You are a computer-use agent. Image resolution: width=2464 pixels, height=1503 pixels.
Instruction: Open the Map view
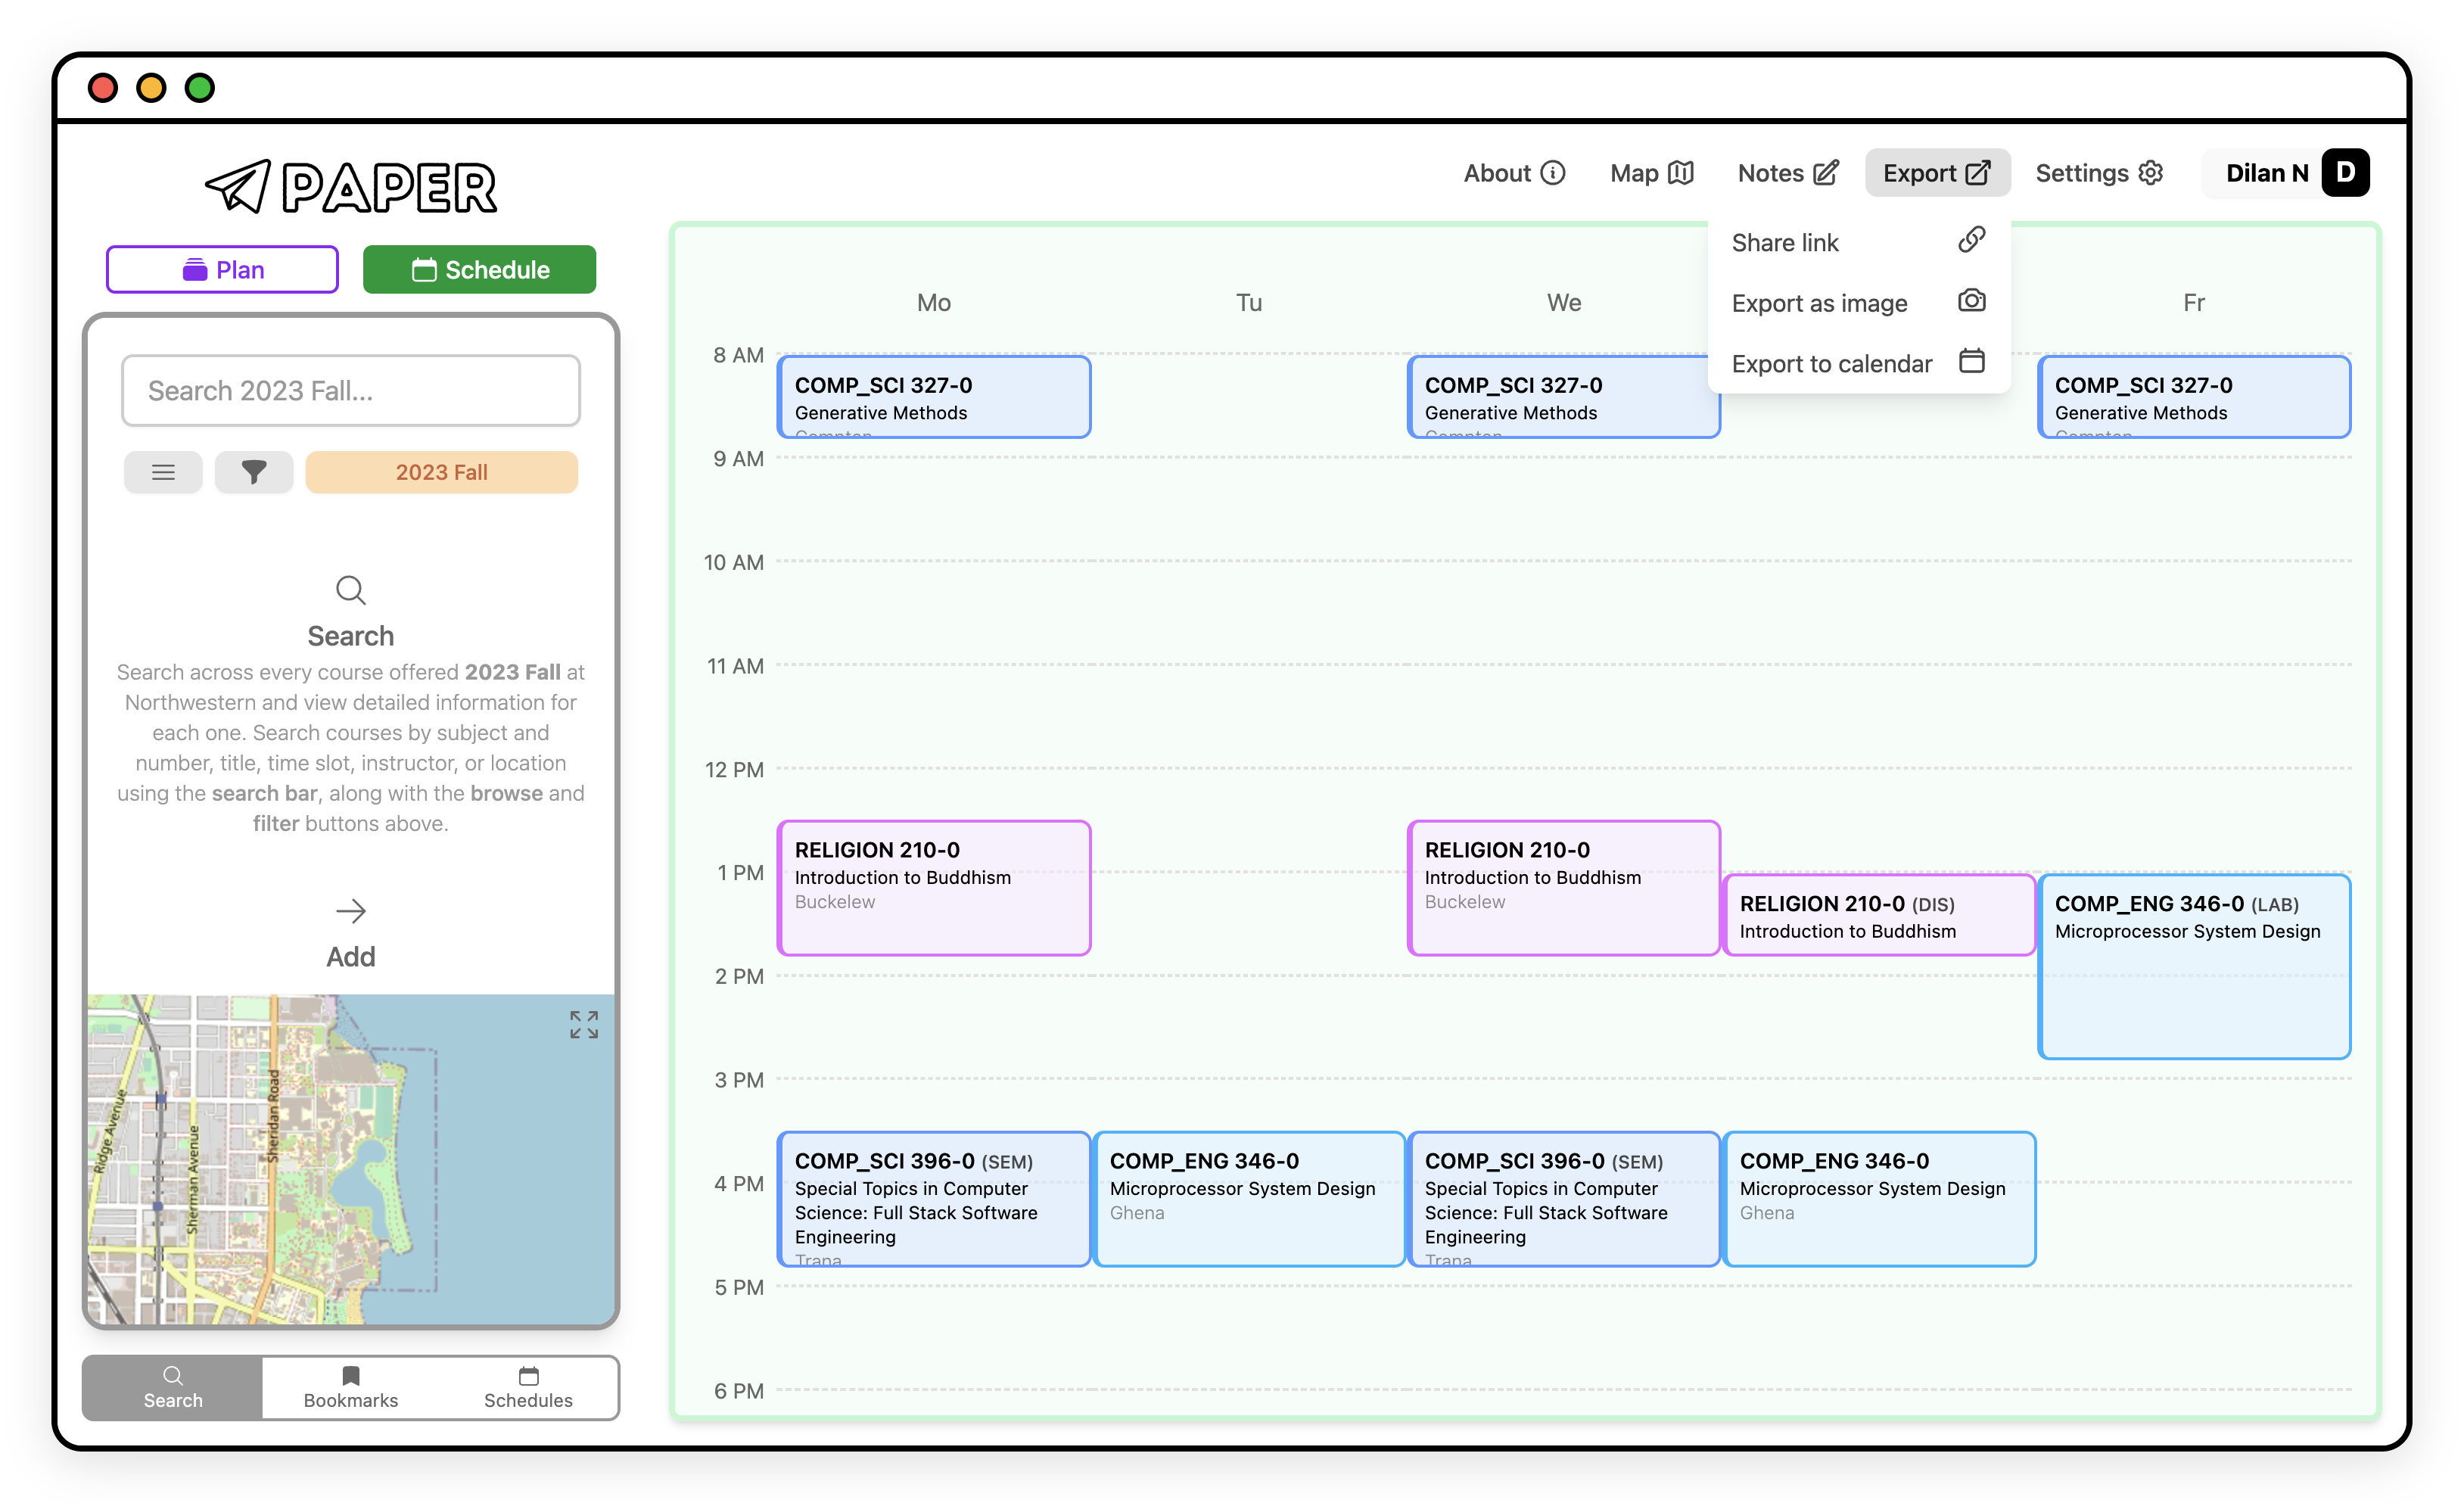click(1651, 173)
